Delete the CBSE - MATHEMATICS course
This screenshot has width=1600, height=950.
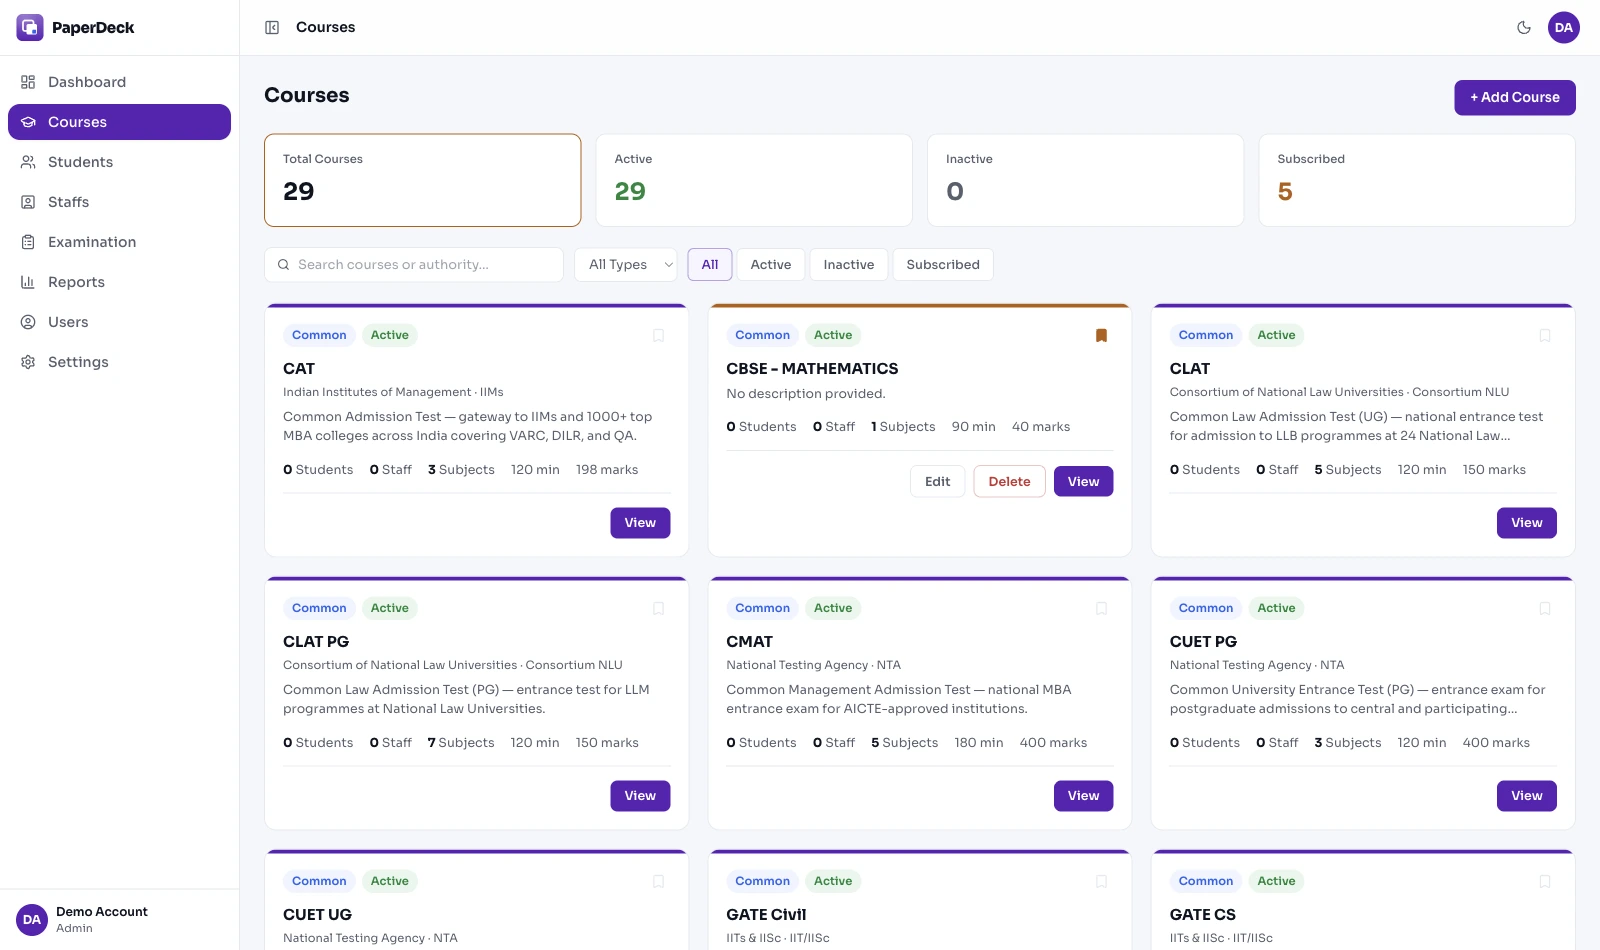point(1009,482)
